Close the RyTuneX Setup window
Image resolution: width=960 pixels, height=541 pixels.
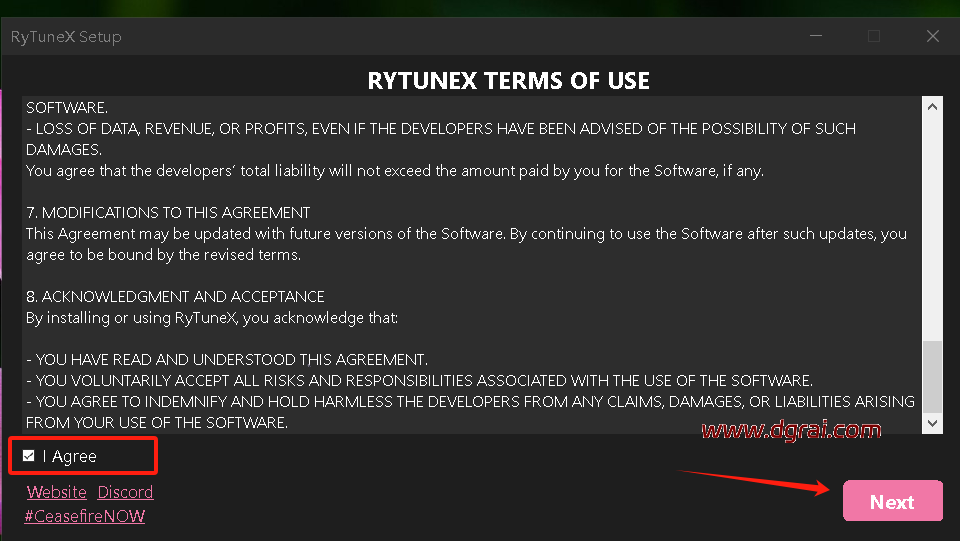pyautogui.click(x=932, y=37)
